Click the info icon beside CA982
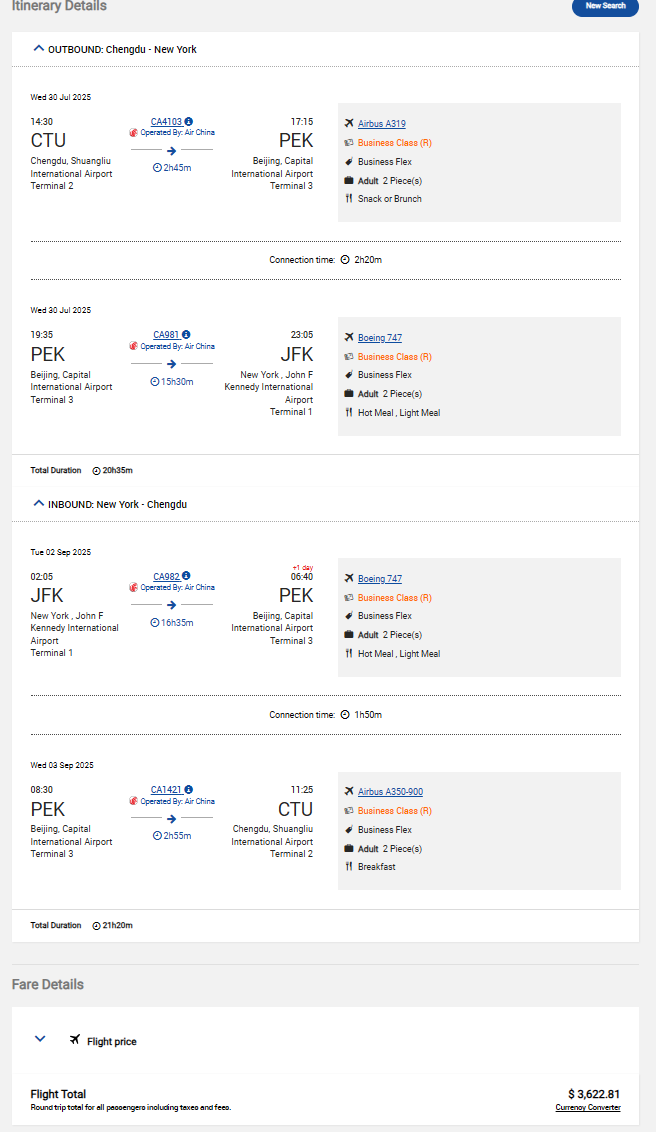The width and height of the screenshot is (656, 1132). pos(186,576)
